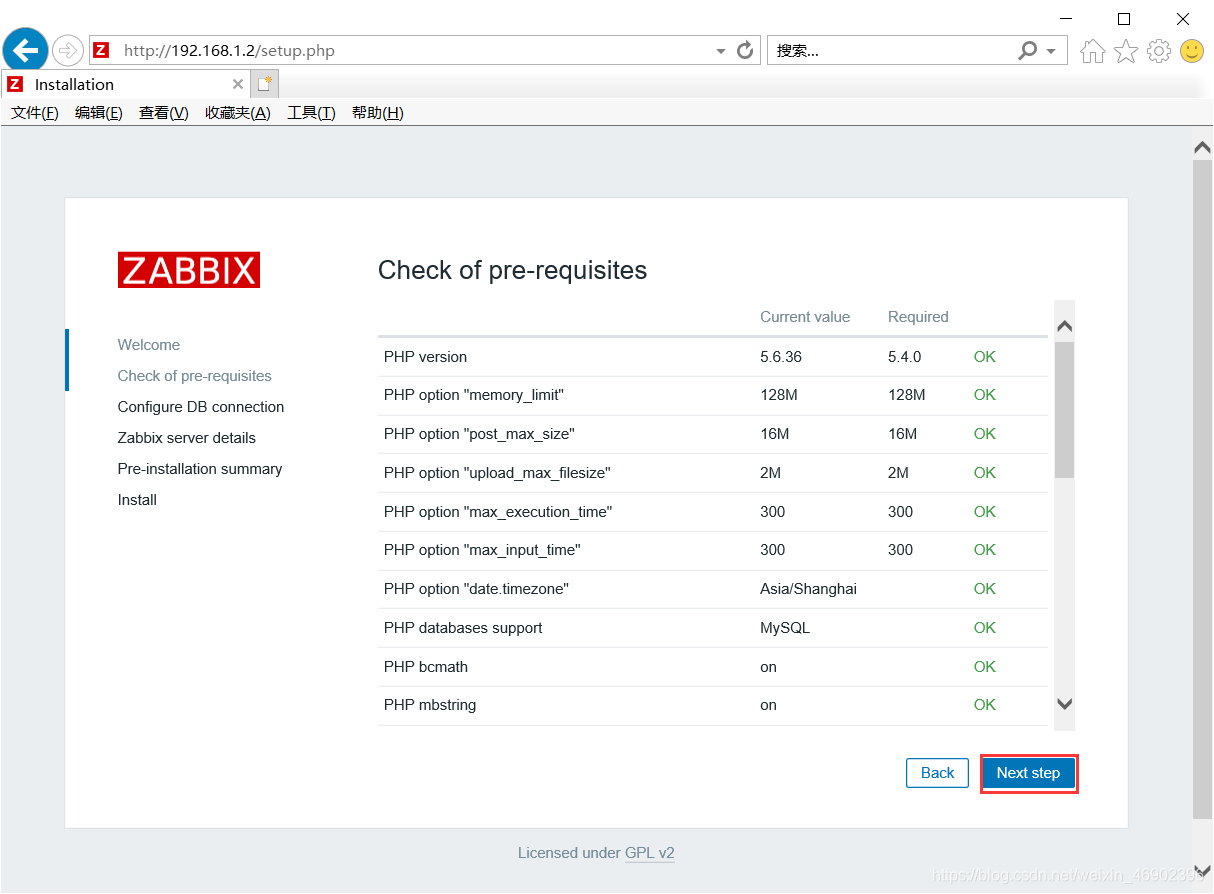Click the Back button
Screen dimensions: 1214x894
pos(937,773)
